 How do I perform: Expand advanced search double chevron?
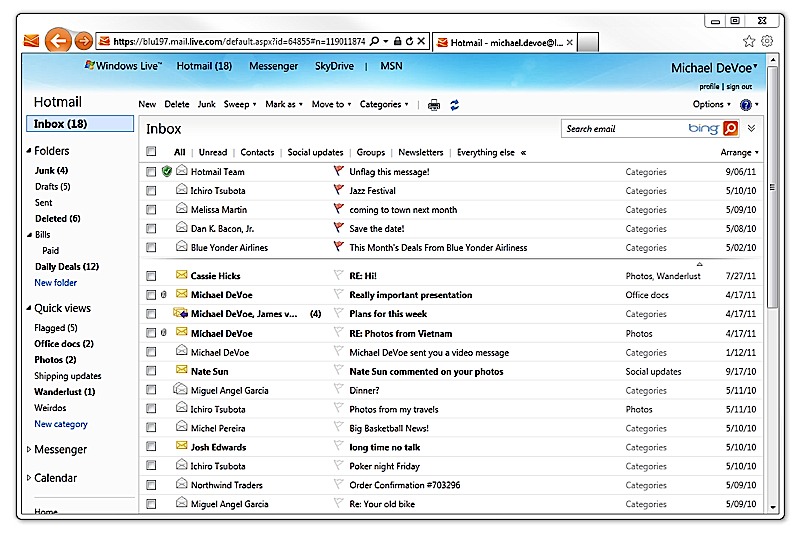(752, 128)
